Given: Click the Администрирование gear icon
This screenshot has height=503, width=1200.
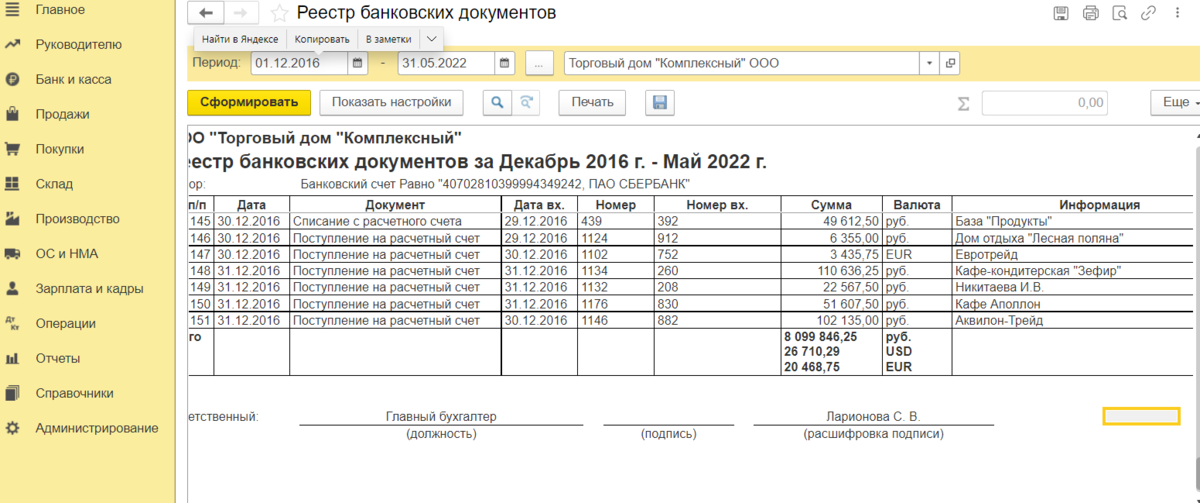Looking at the screenshot, I should 13,428.
